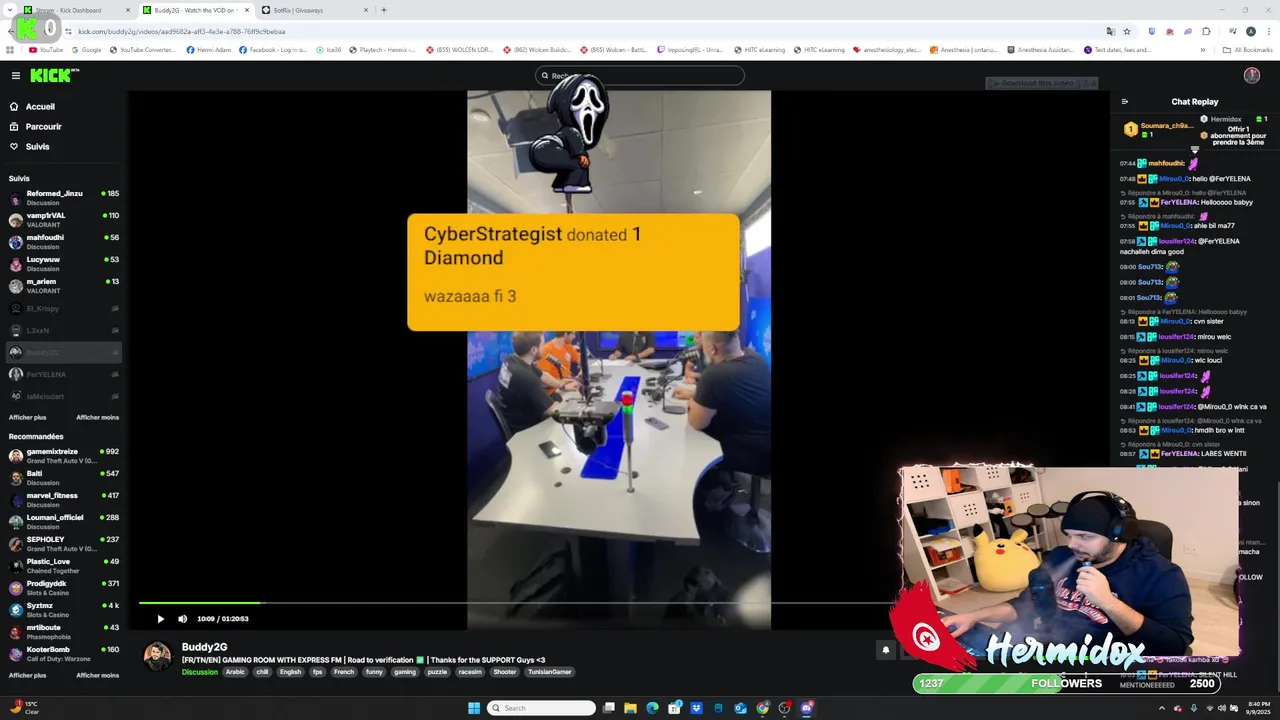1280x720 pixels.
Task: Open marvel_fitness recommended channel
Action: click(64, 500)
